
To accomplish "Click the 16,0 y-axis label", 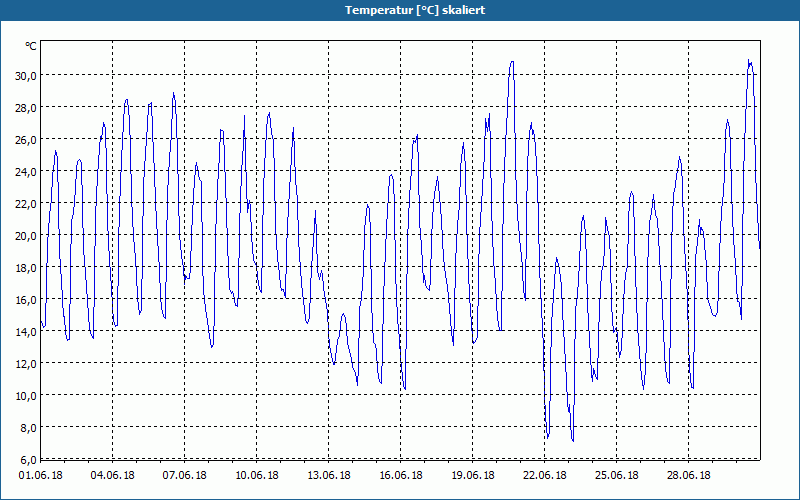I will pos(26,299).
